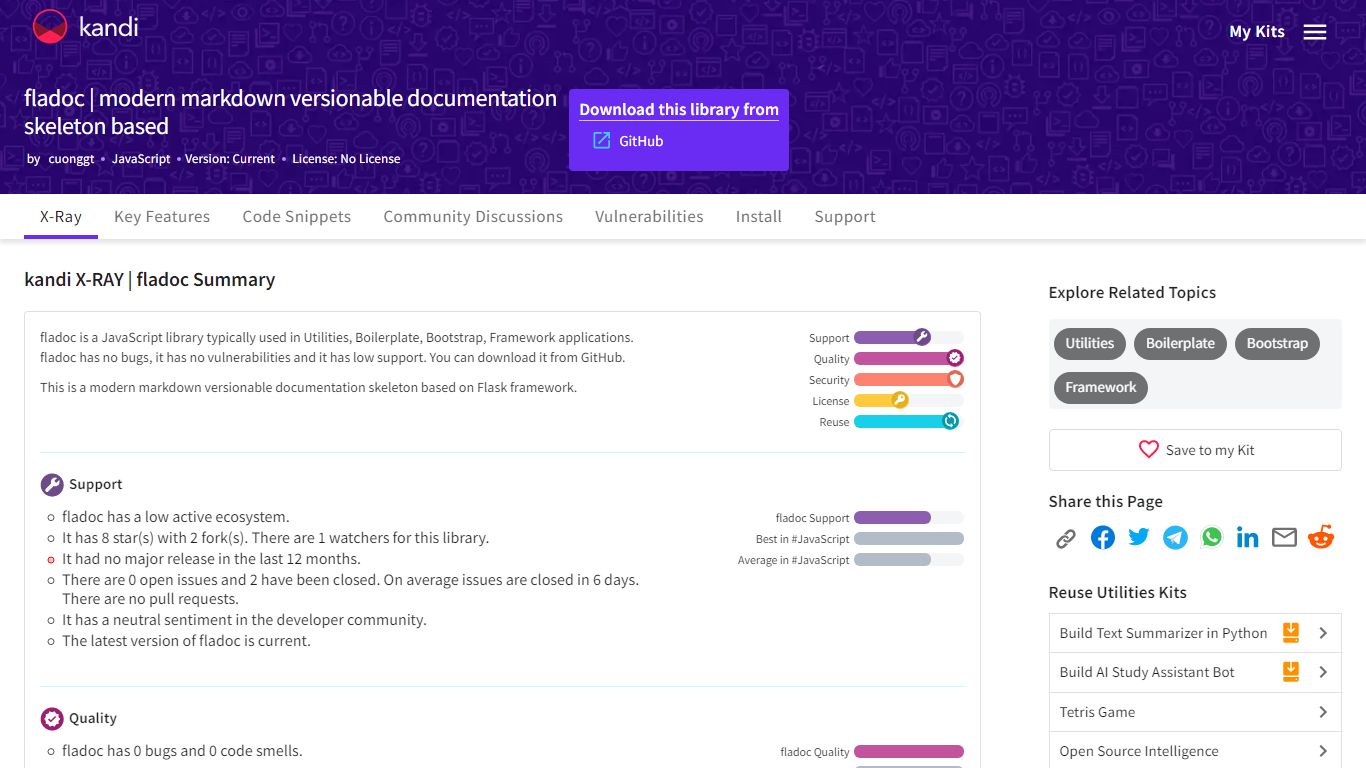The height and width of the screenshot is (768, 1366).
Task: Select the Framework topic tag
Action: pyautogui.click(x=1100, y=388)
